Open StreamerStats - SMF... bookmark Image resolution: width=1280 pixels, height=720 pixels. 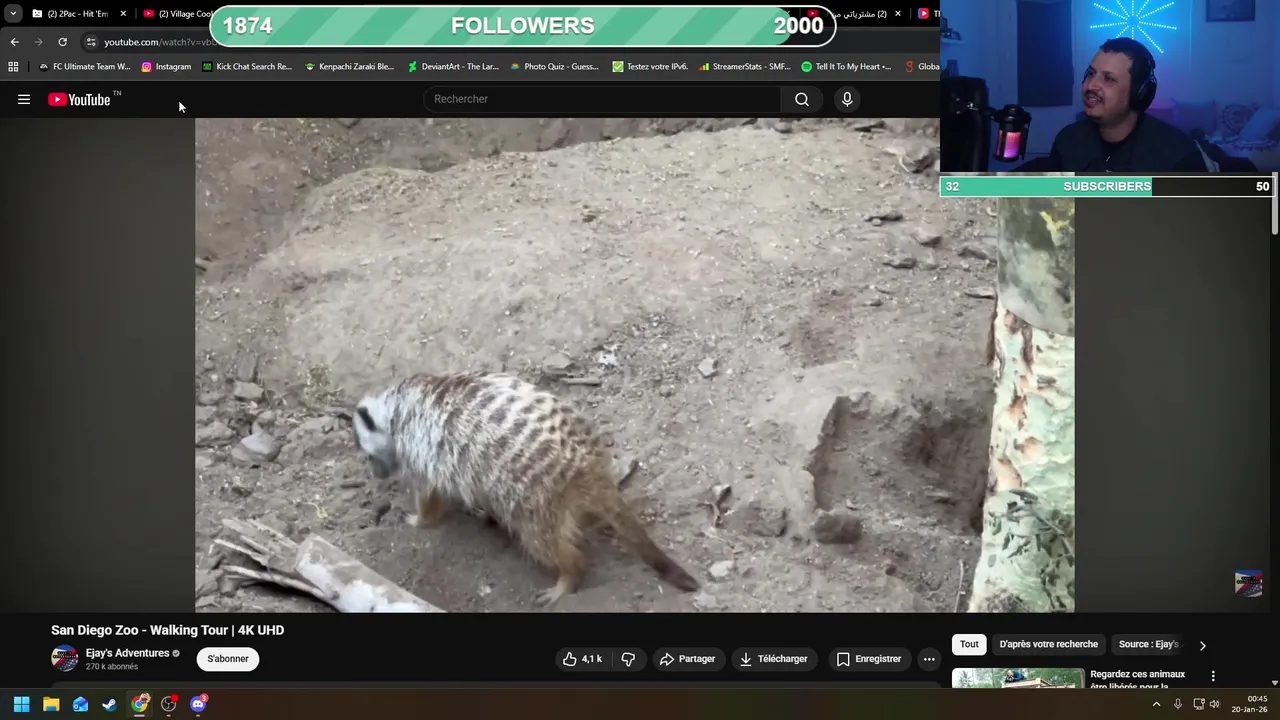(x=744, y=67)
